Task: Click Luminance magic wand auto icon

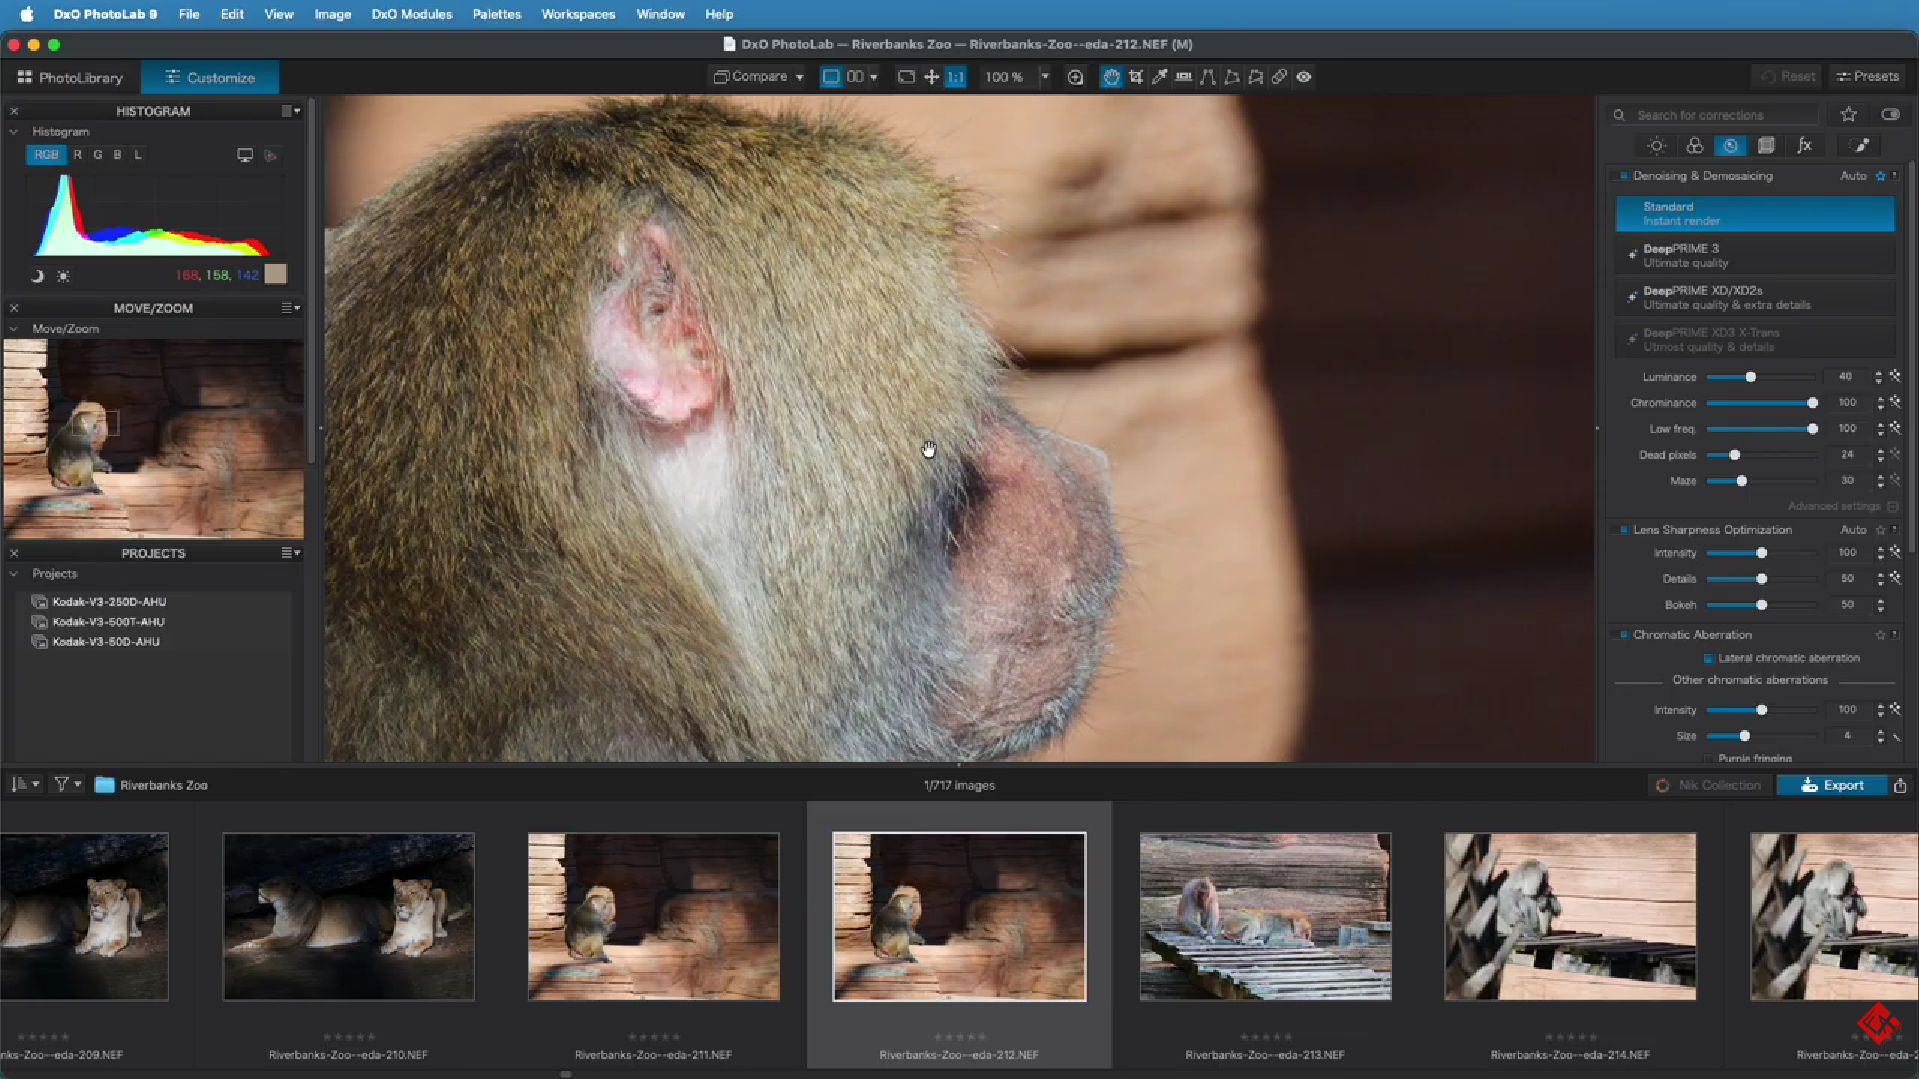Action: [x=1895, y=377]
